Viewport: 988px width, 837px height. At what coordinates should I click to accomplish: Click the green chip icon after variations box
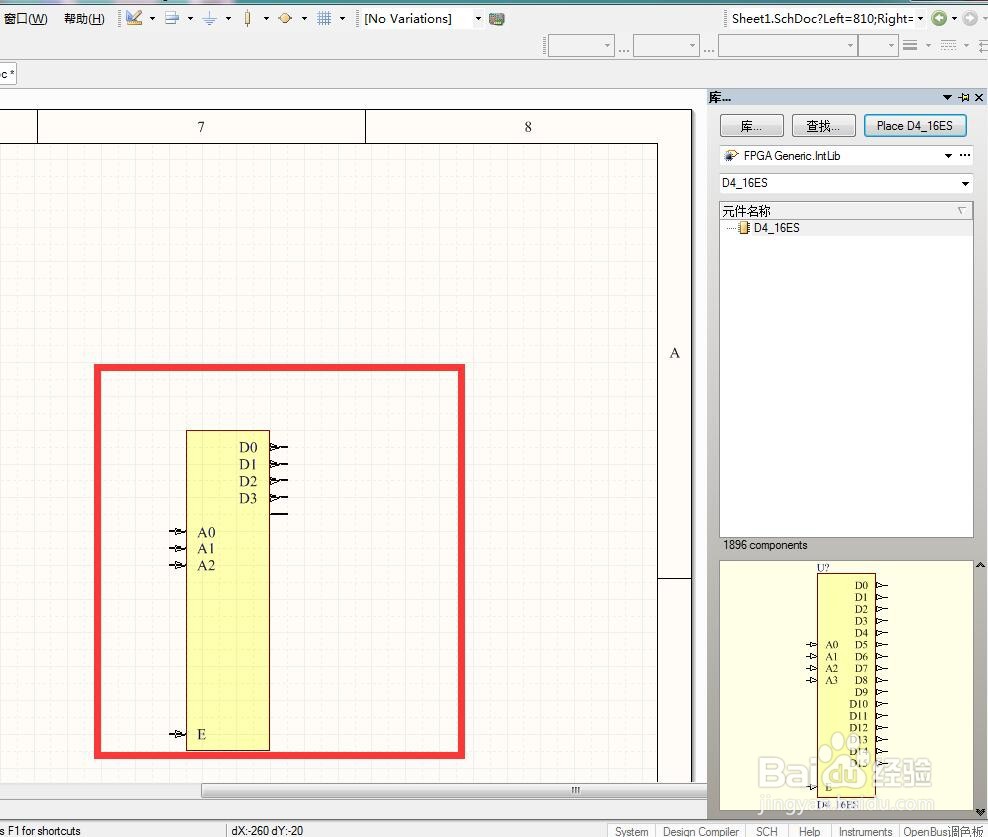pyautogui.click(x=497, y=19)
